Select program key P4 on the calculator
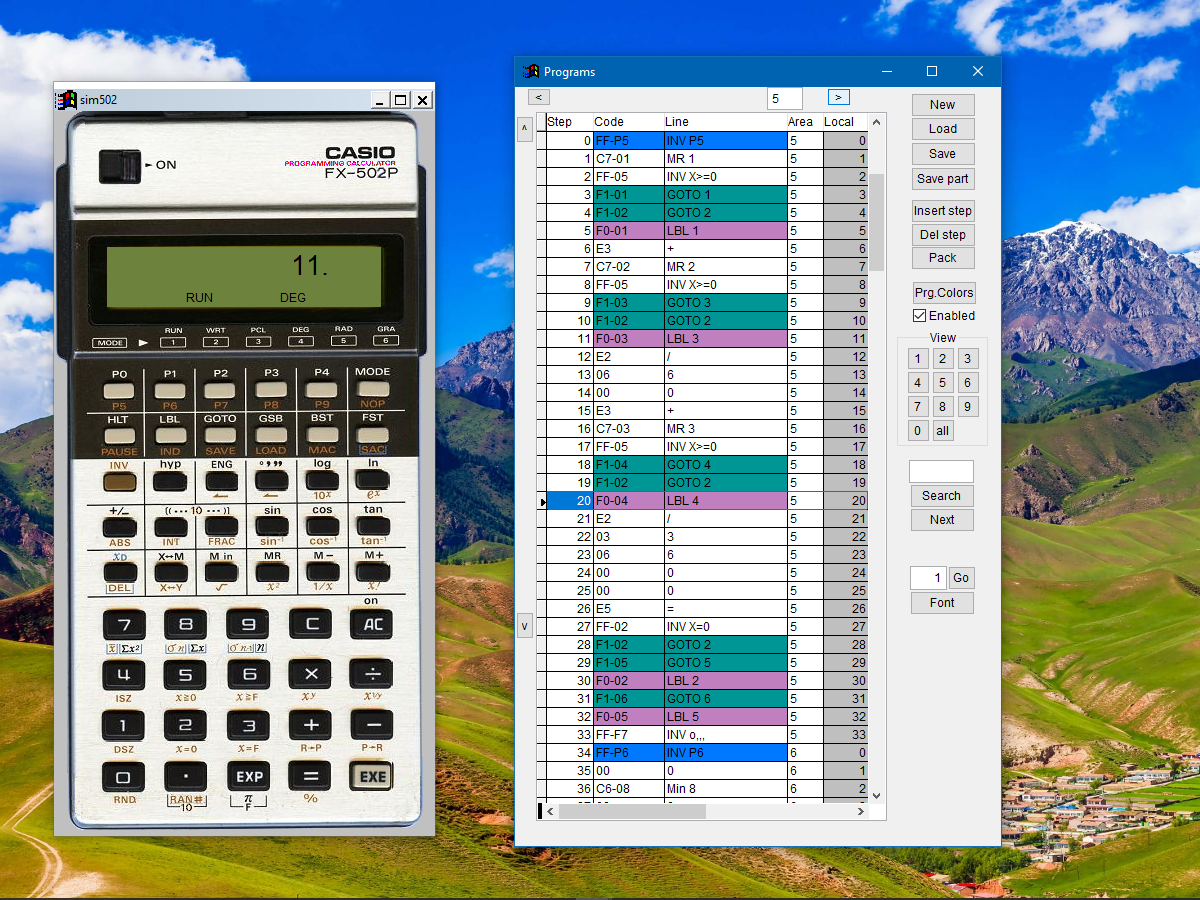The image size is (1200, 900). tap(322, 389)
